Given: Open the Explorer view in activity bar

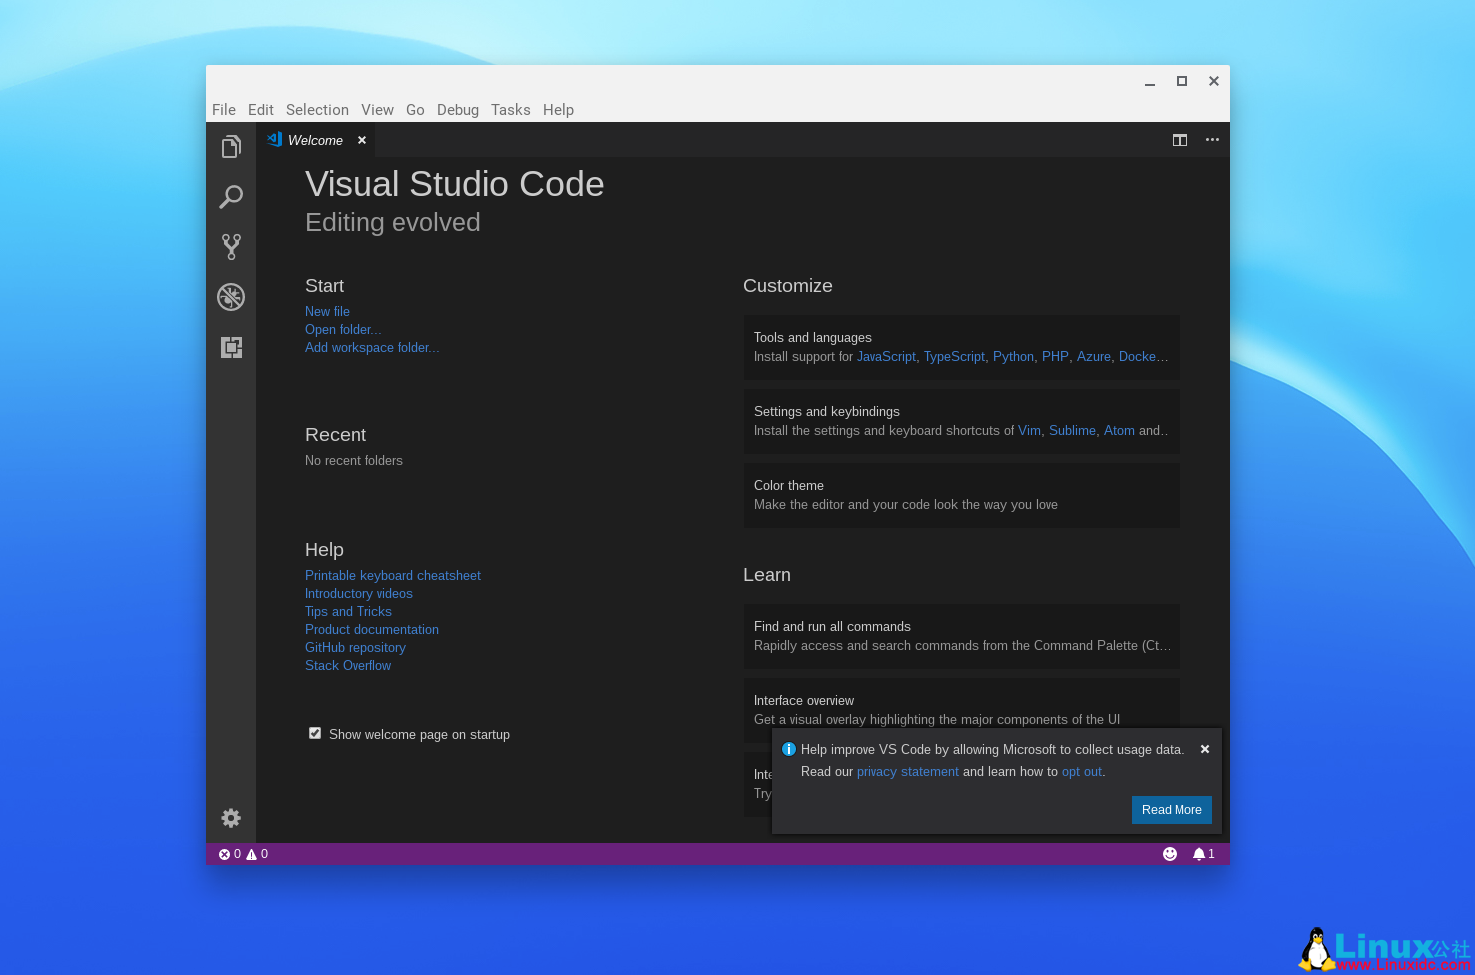Looking at the screenshot, I should tap(231, 147).
